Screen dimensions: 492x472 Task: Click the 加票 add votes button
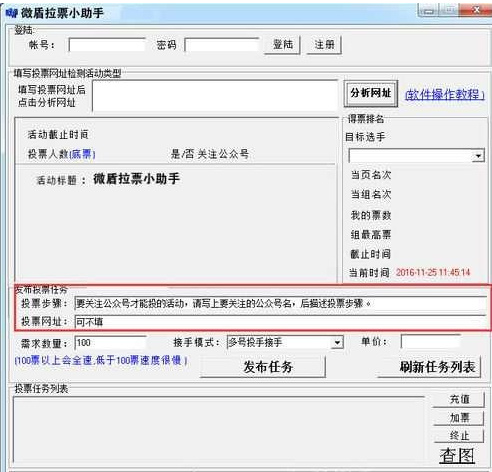point(459,417)
